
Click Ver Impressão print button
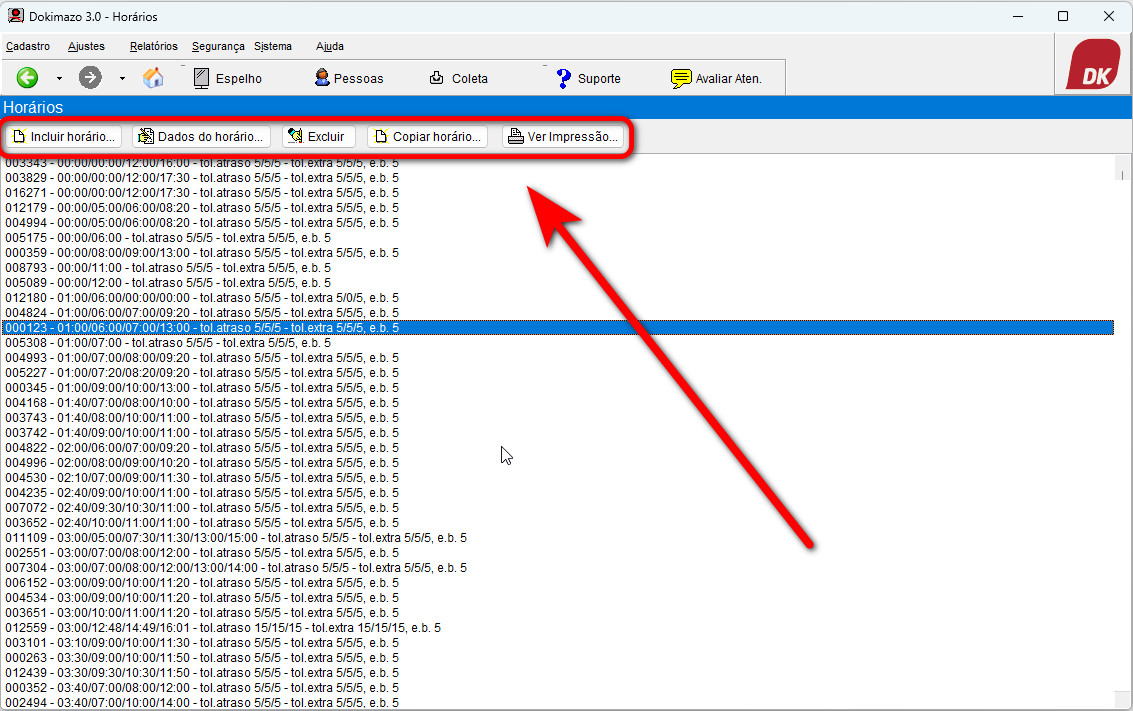(x=564, y=136)
